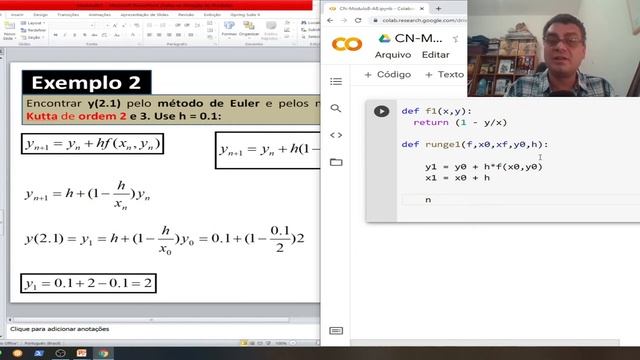
Task: Go back in the Chrome browser
Action: [330, 20]
